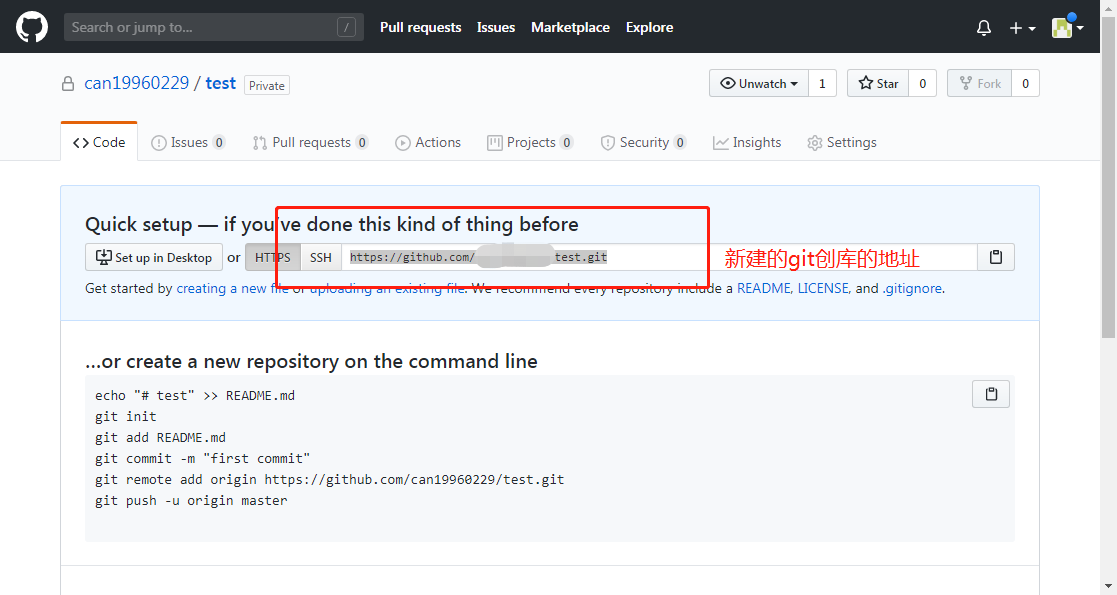
Task: Switch to the Projects tab
Action: tap(530, 143)
